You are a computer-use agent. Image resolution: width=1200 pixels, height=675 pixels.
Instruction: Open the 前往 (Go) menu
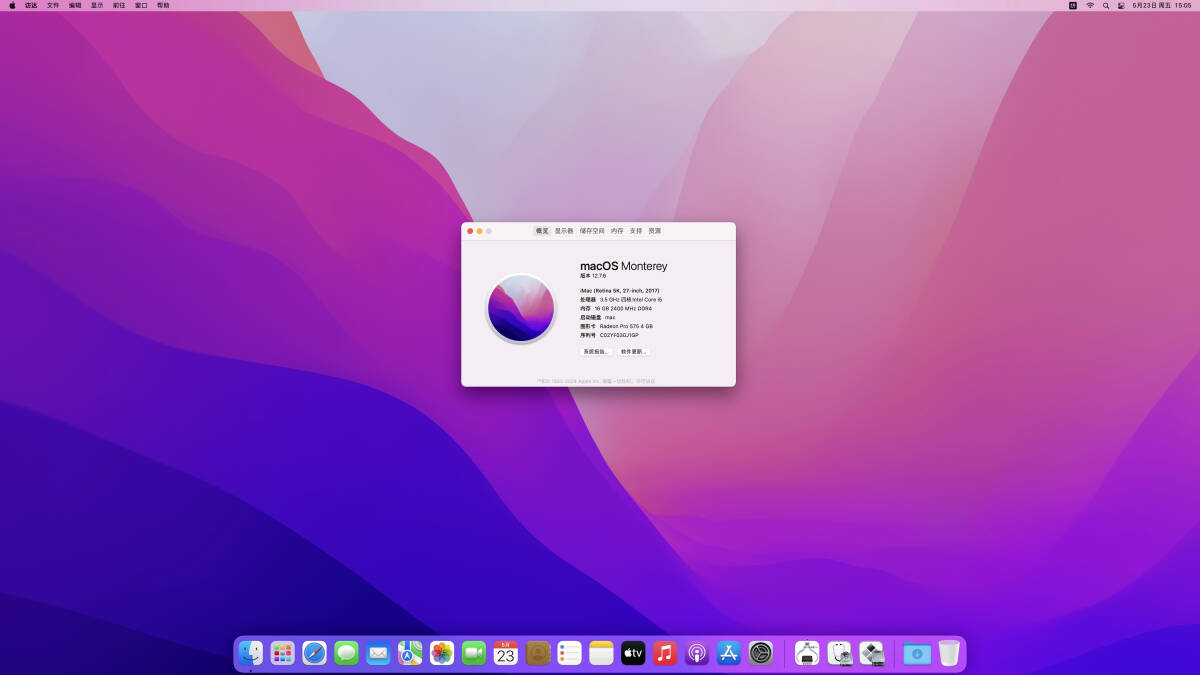click(119, 5)
